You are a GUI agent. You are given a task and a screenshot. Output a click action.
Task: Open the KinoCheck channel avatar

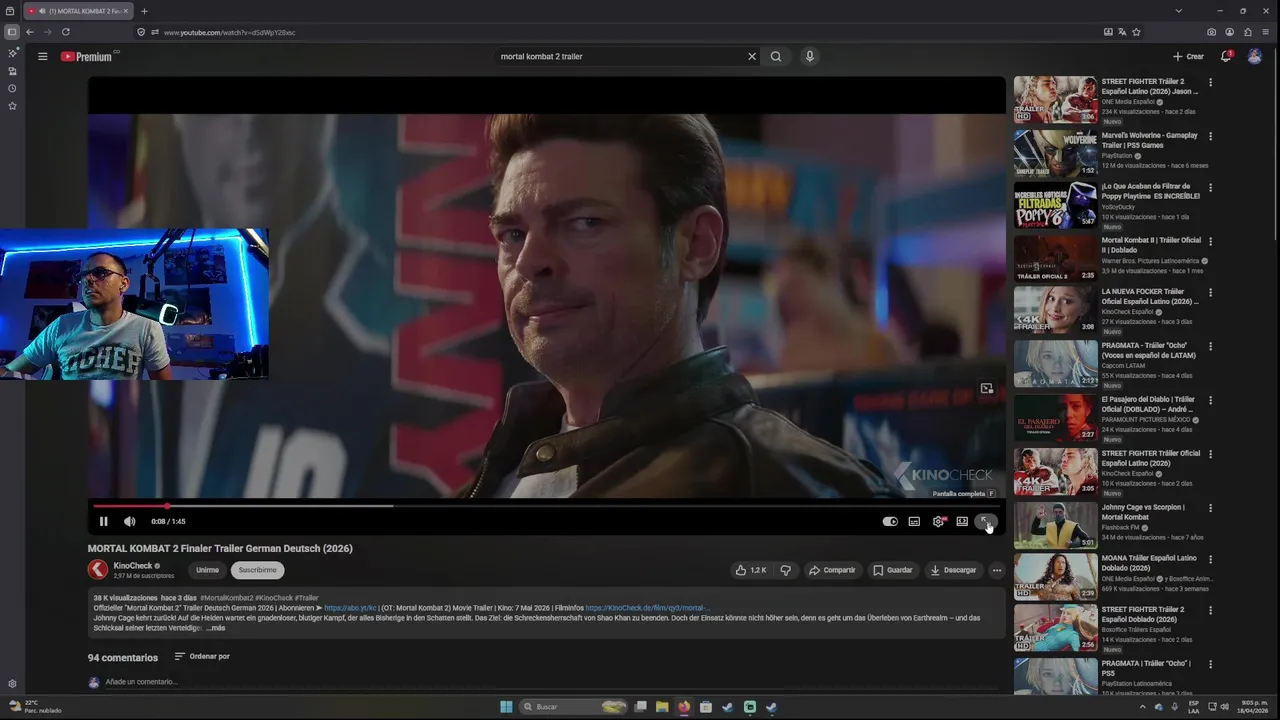pos(98,570)
